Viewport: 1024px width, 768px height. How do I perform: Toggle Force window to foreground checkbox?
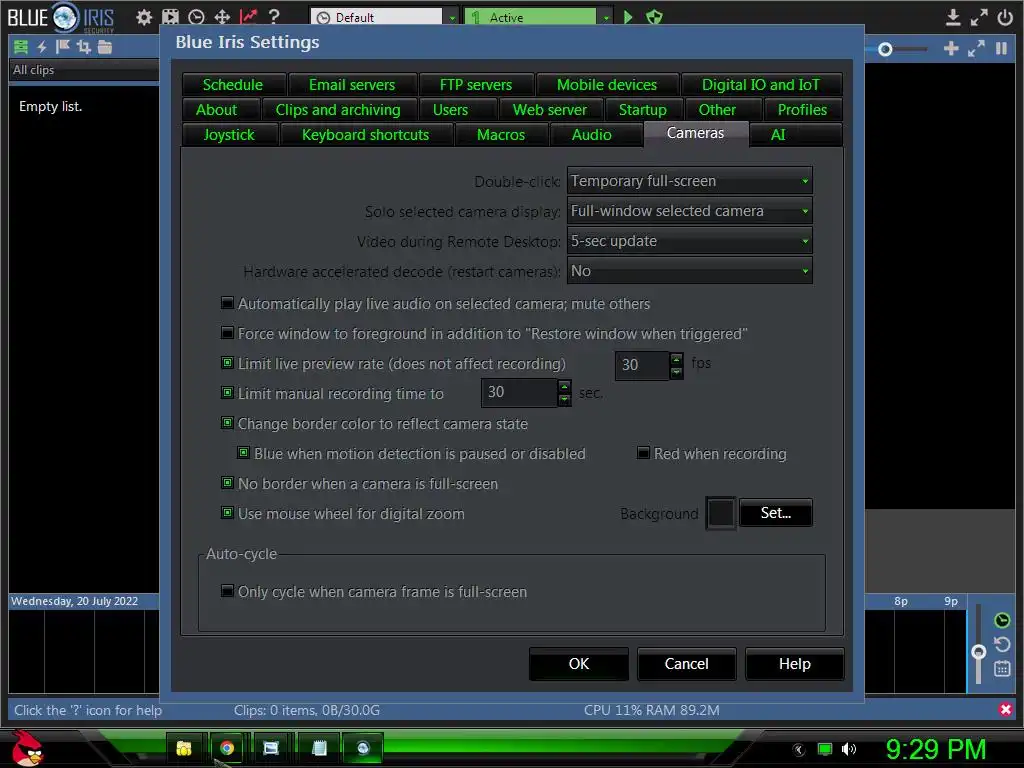click(x=227, y=333)
